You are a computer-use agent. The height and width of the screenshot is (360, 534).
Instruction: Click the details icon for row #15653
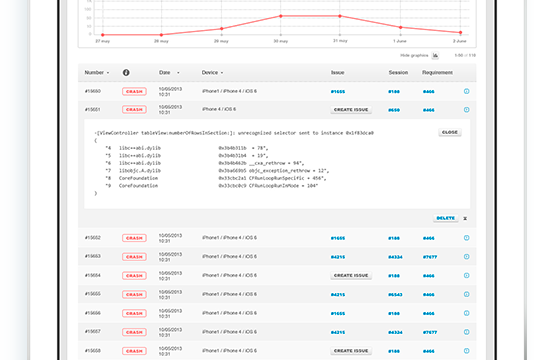[x=467, y=256]
